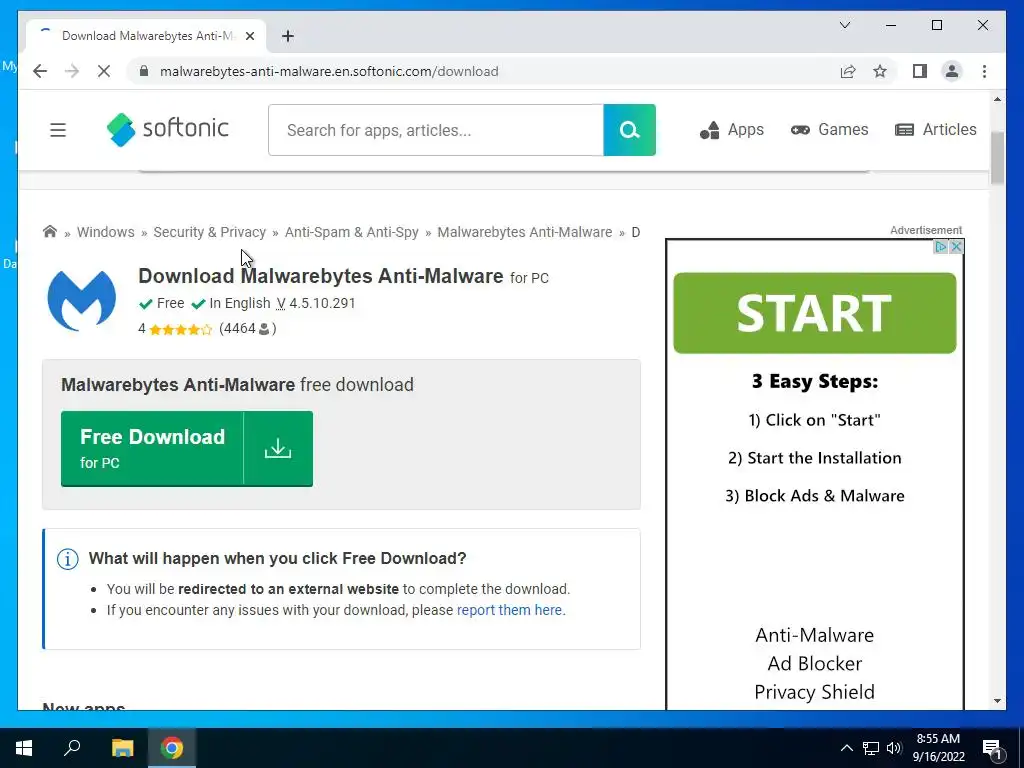Viewport: 1024px width, 768px height.
Task: Click Chrome taskbar icon
Action: tap(172, 748)
